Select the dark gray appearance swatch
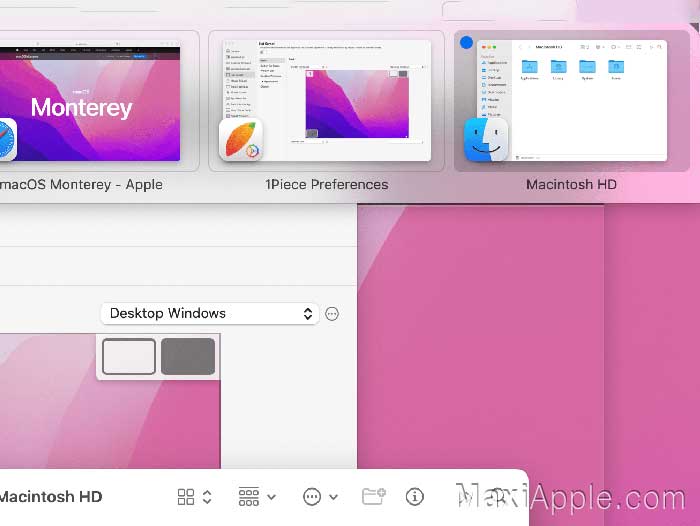Screen dimensions: 700x526 coord(188,356)
